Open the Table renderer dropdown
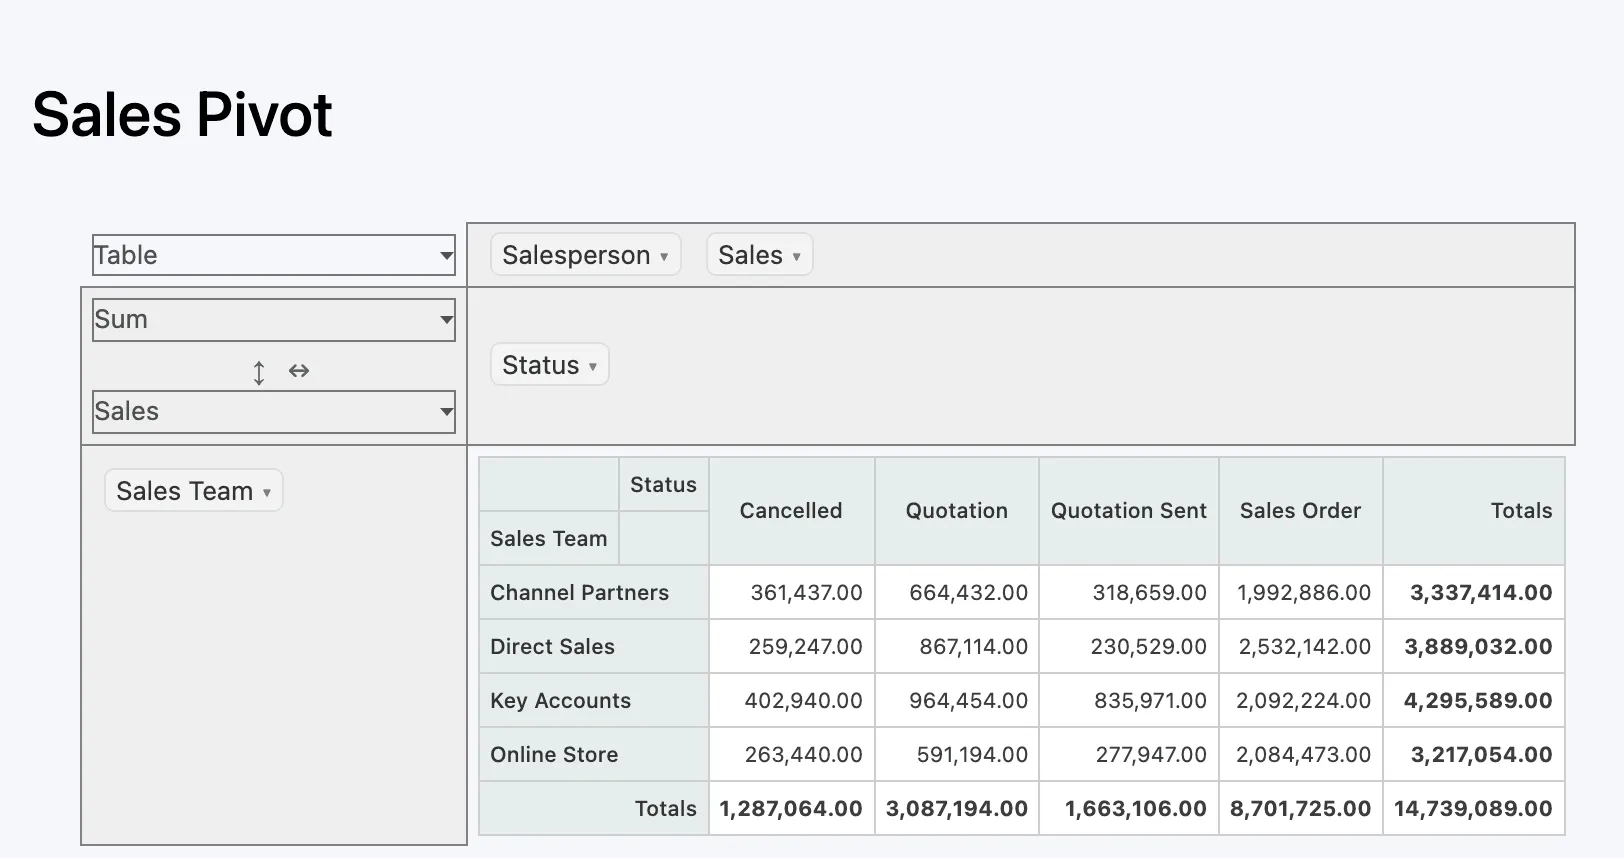 274,255
